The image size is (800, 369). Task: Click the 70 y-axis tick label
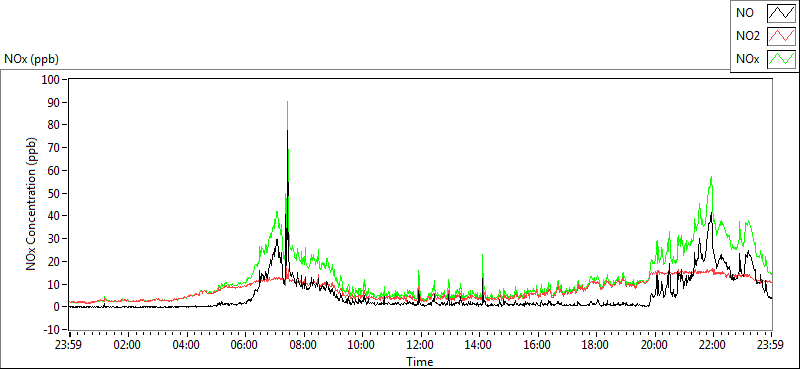point(55,147)
